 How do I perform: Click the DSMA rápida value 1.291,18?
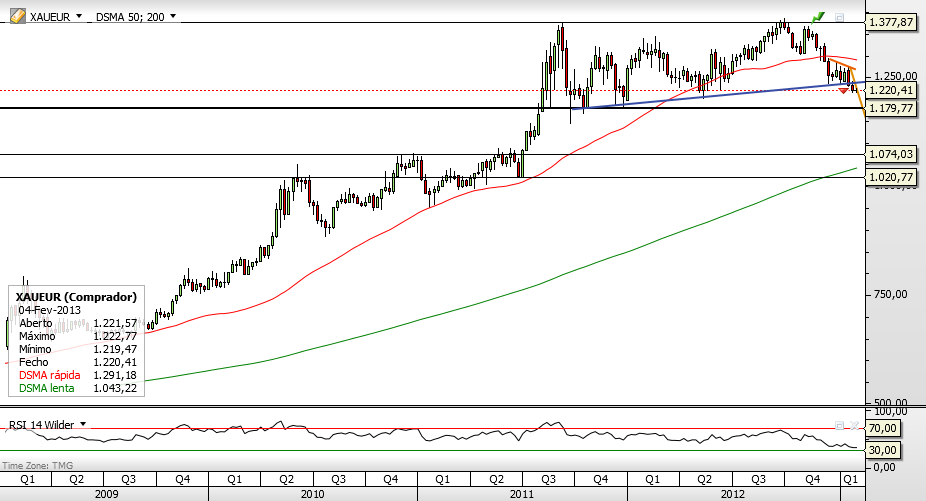tap(115, 375)
